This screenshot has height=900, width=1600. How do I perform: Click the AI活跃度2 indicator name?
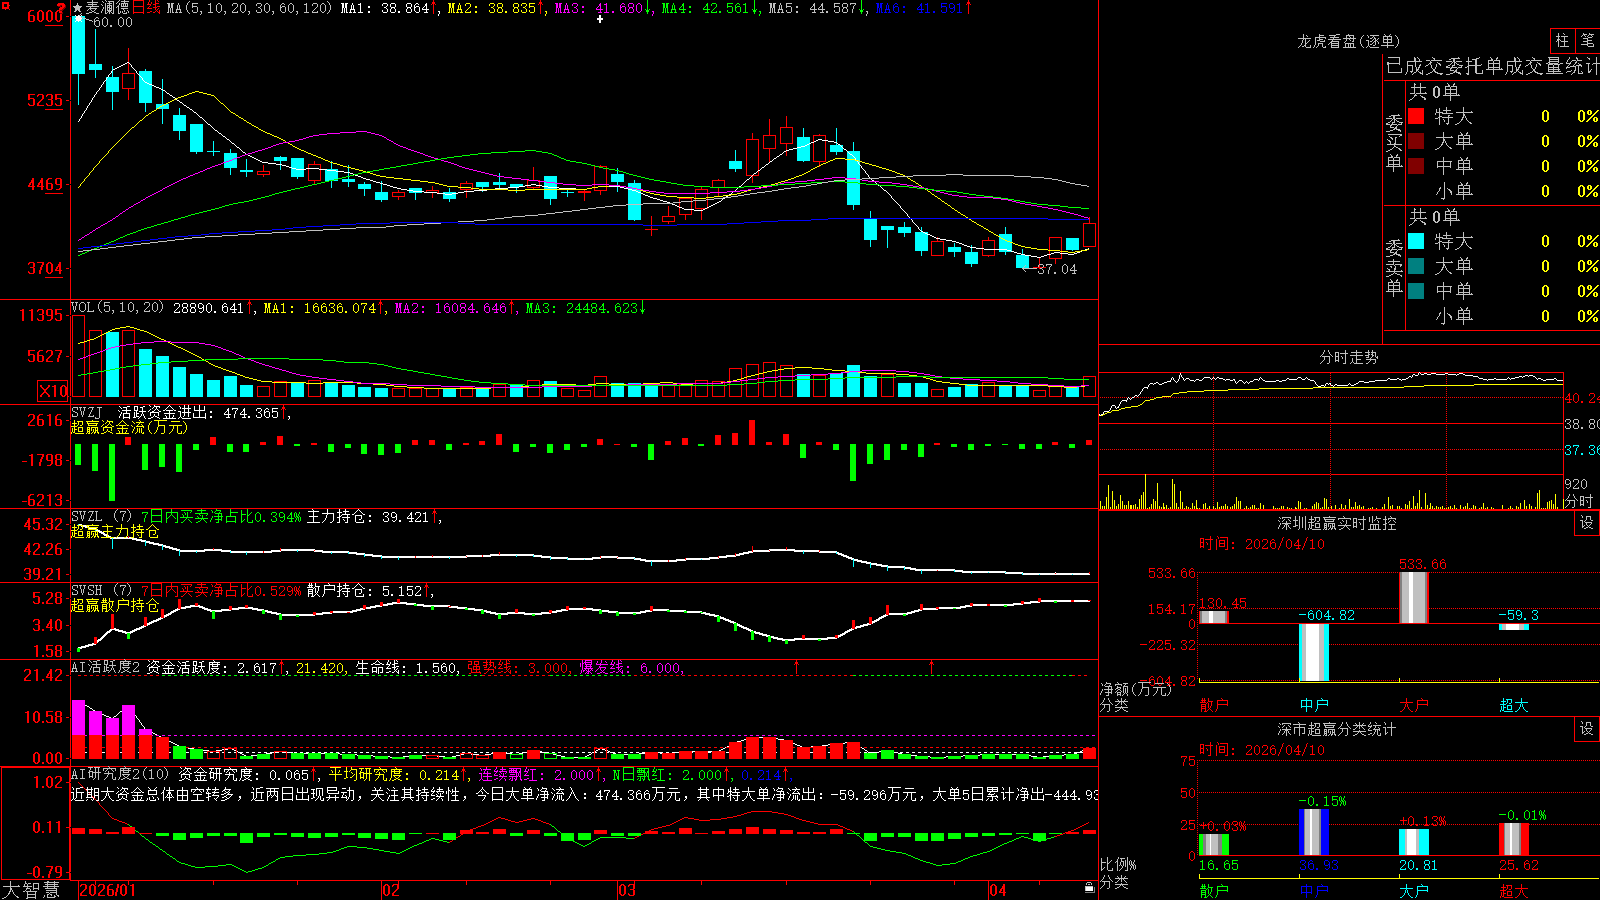(x=106, y=667)
